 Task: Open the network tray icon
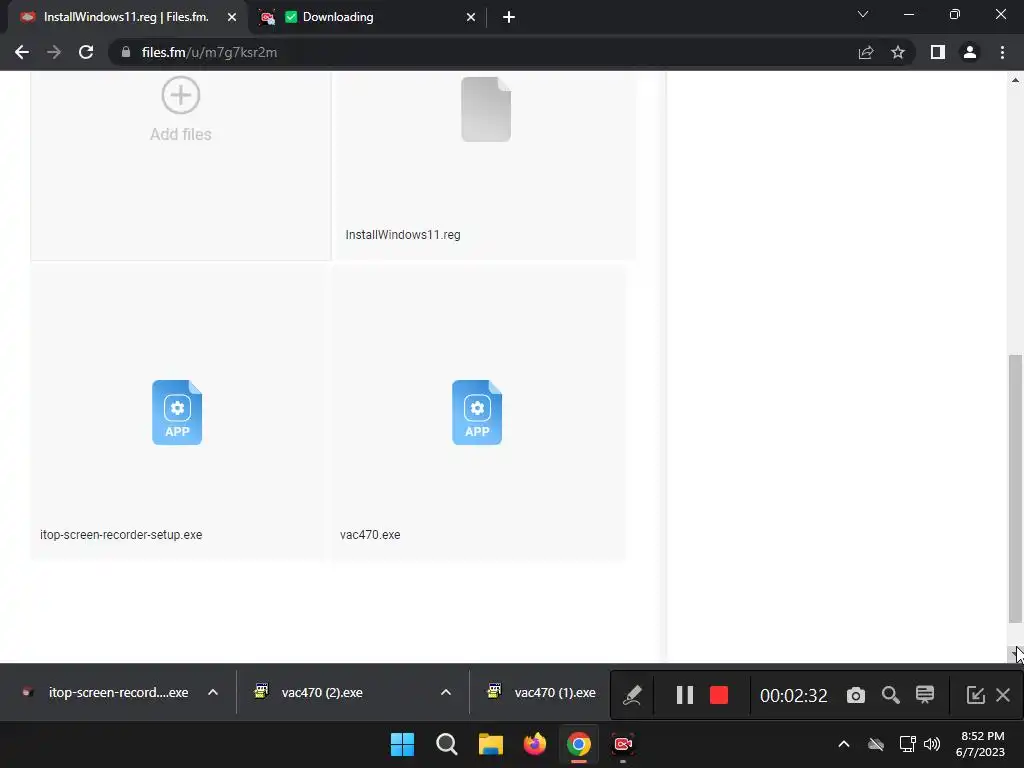907,744
